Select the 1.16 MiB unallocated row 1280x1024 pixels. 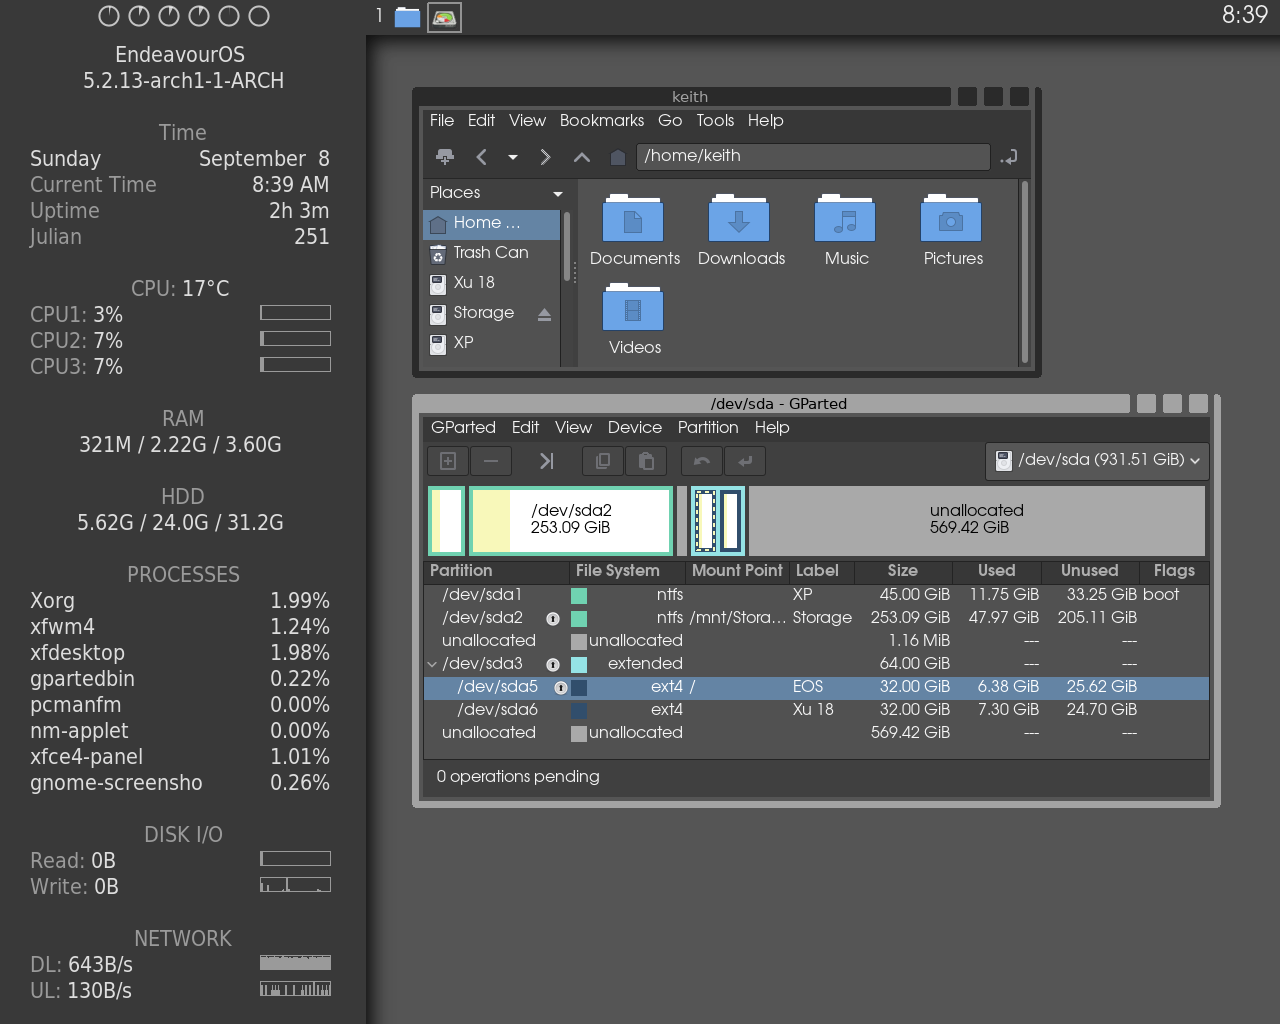[816, 641]
